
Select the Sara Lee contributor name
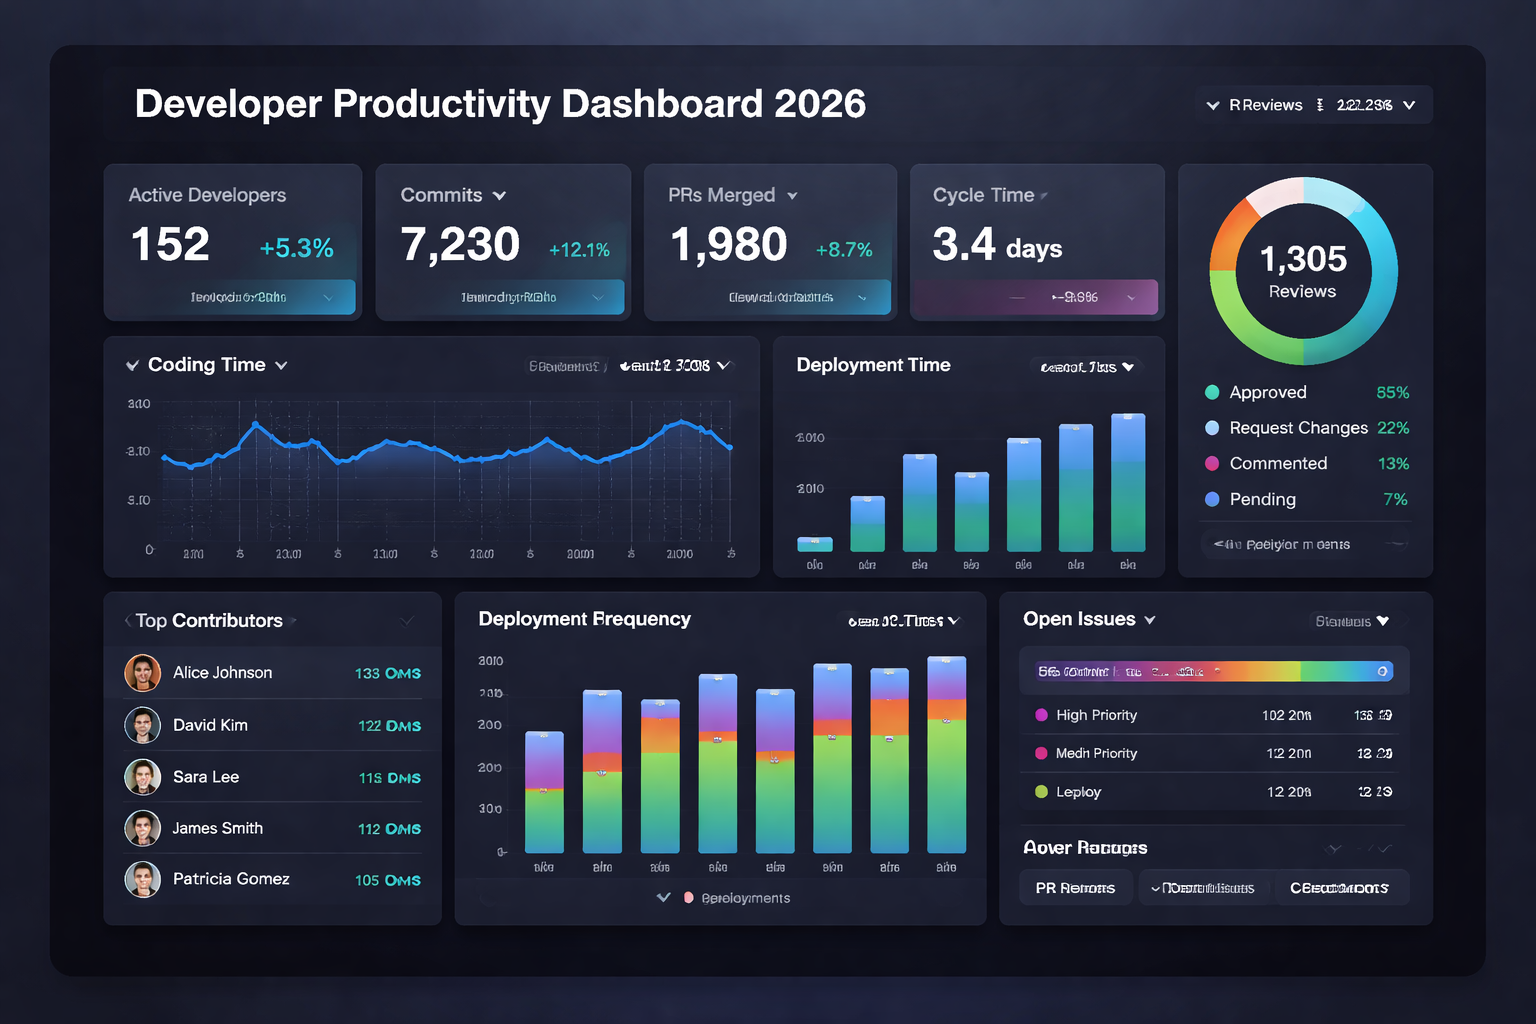click(206, 777)
